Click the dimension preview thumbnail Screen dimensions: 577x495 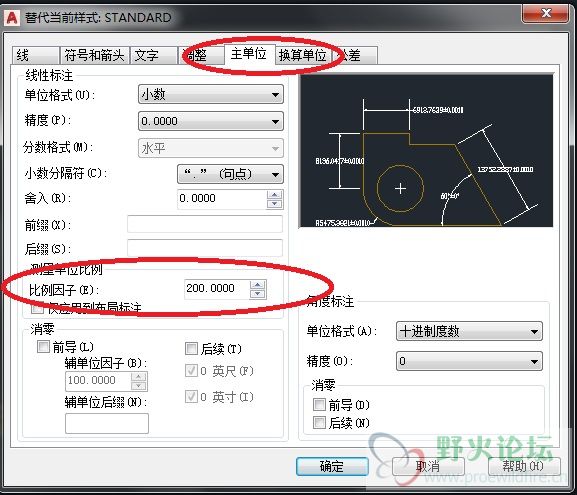point(426,151)
